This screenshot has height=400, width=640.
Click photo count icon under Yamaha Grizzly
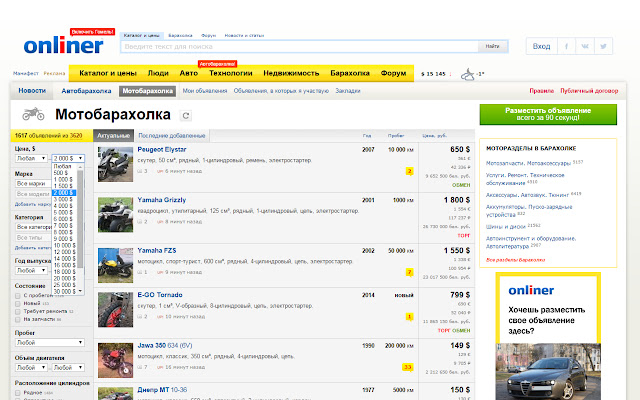coord(140,222)
